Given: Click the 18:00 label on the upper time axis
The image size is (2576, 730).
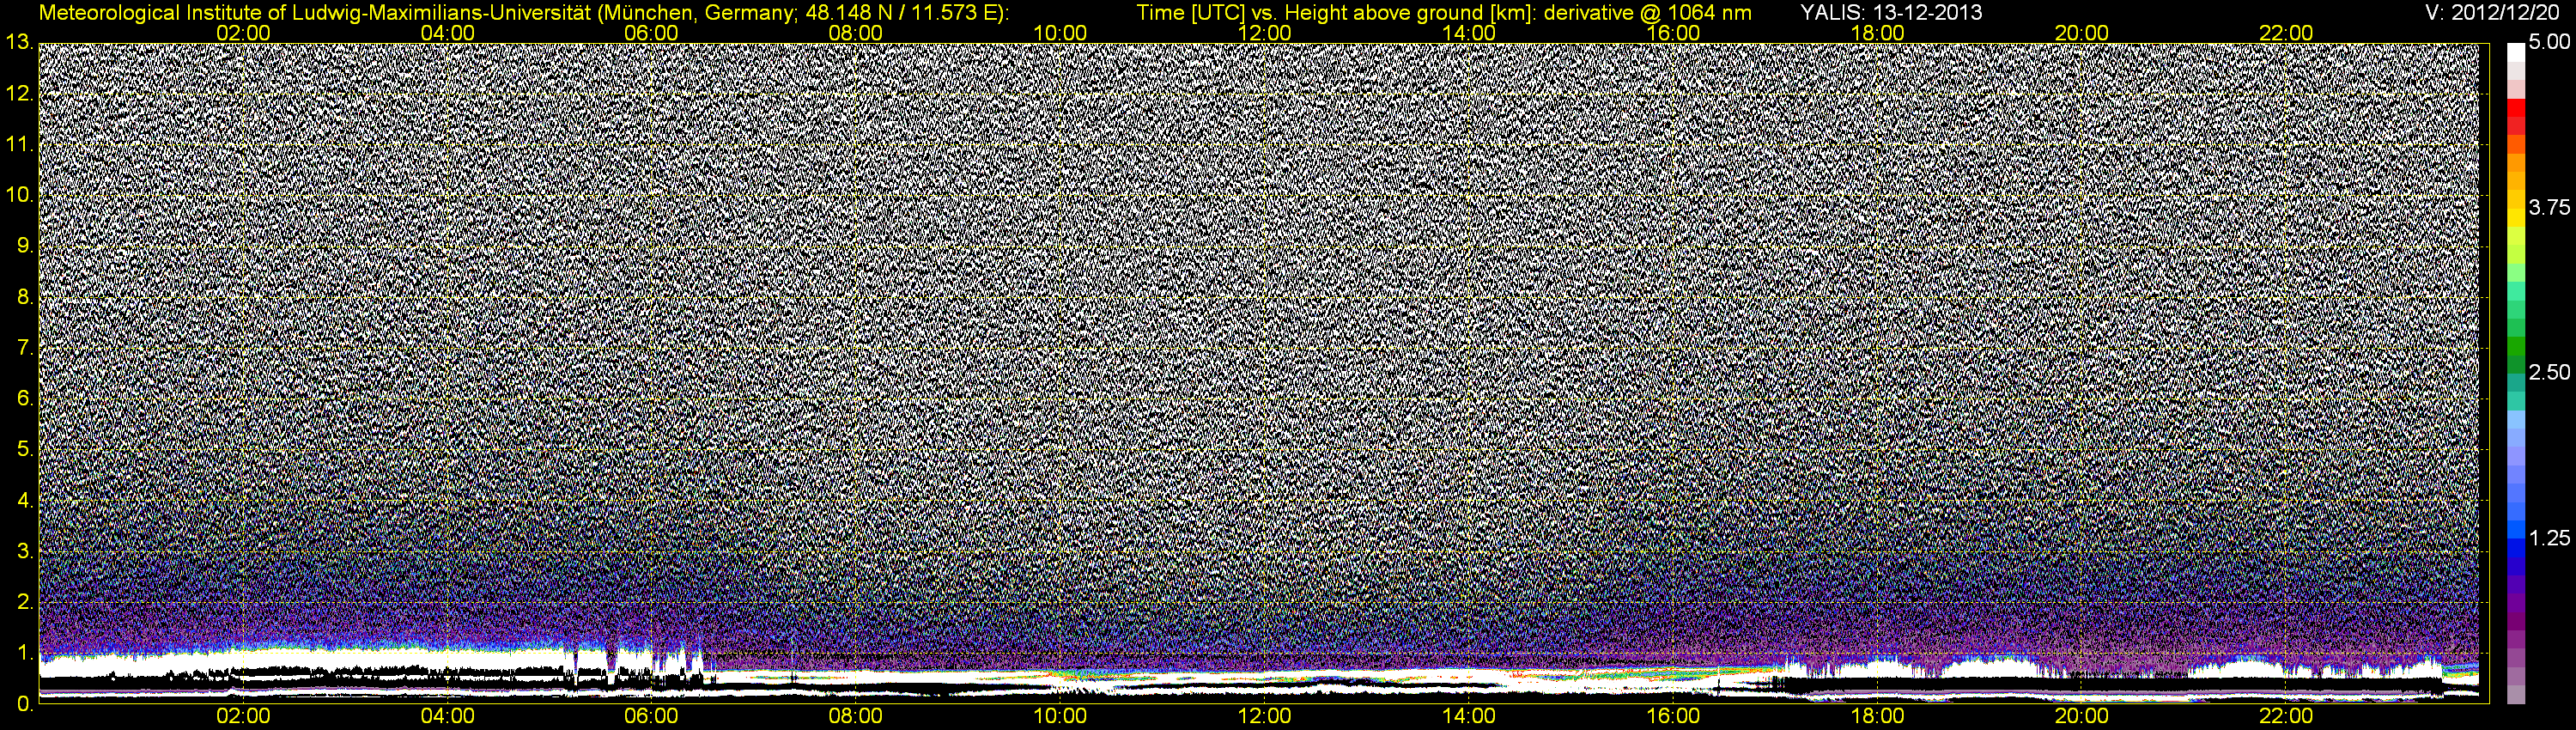Looking at the screenshot, I should (x=1877, y=33).
